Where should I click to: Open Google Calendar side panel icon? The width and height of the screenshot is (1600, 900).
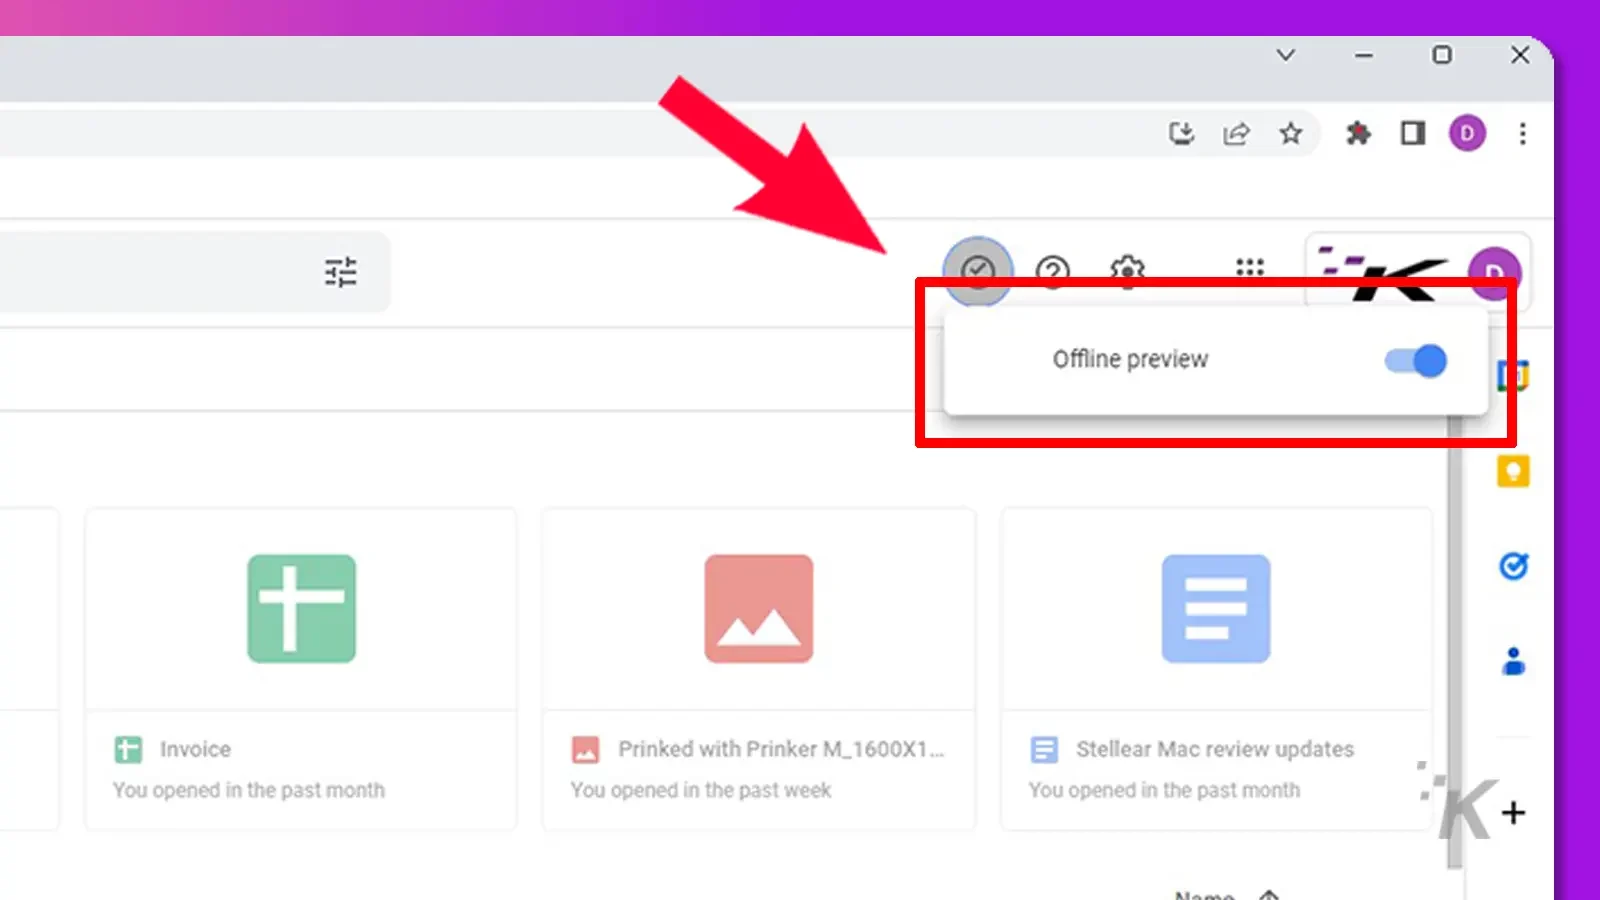pos(1513,375)
